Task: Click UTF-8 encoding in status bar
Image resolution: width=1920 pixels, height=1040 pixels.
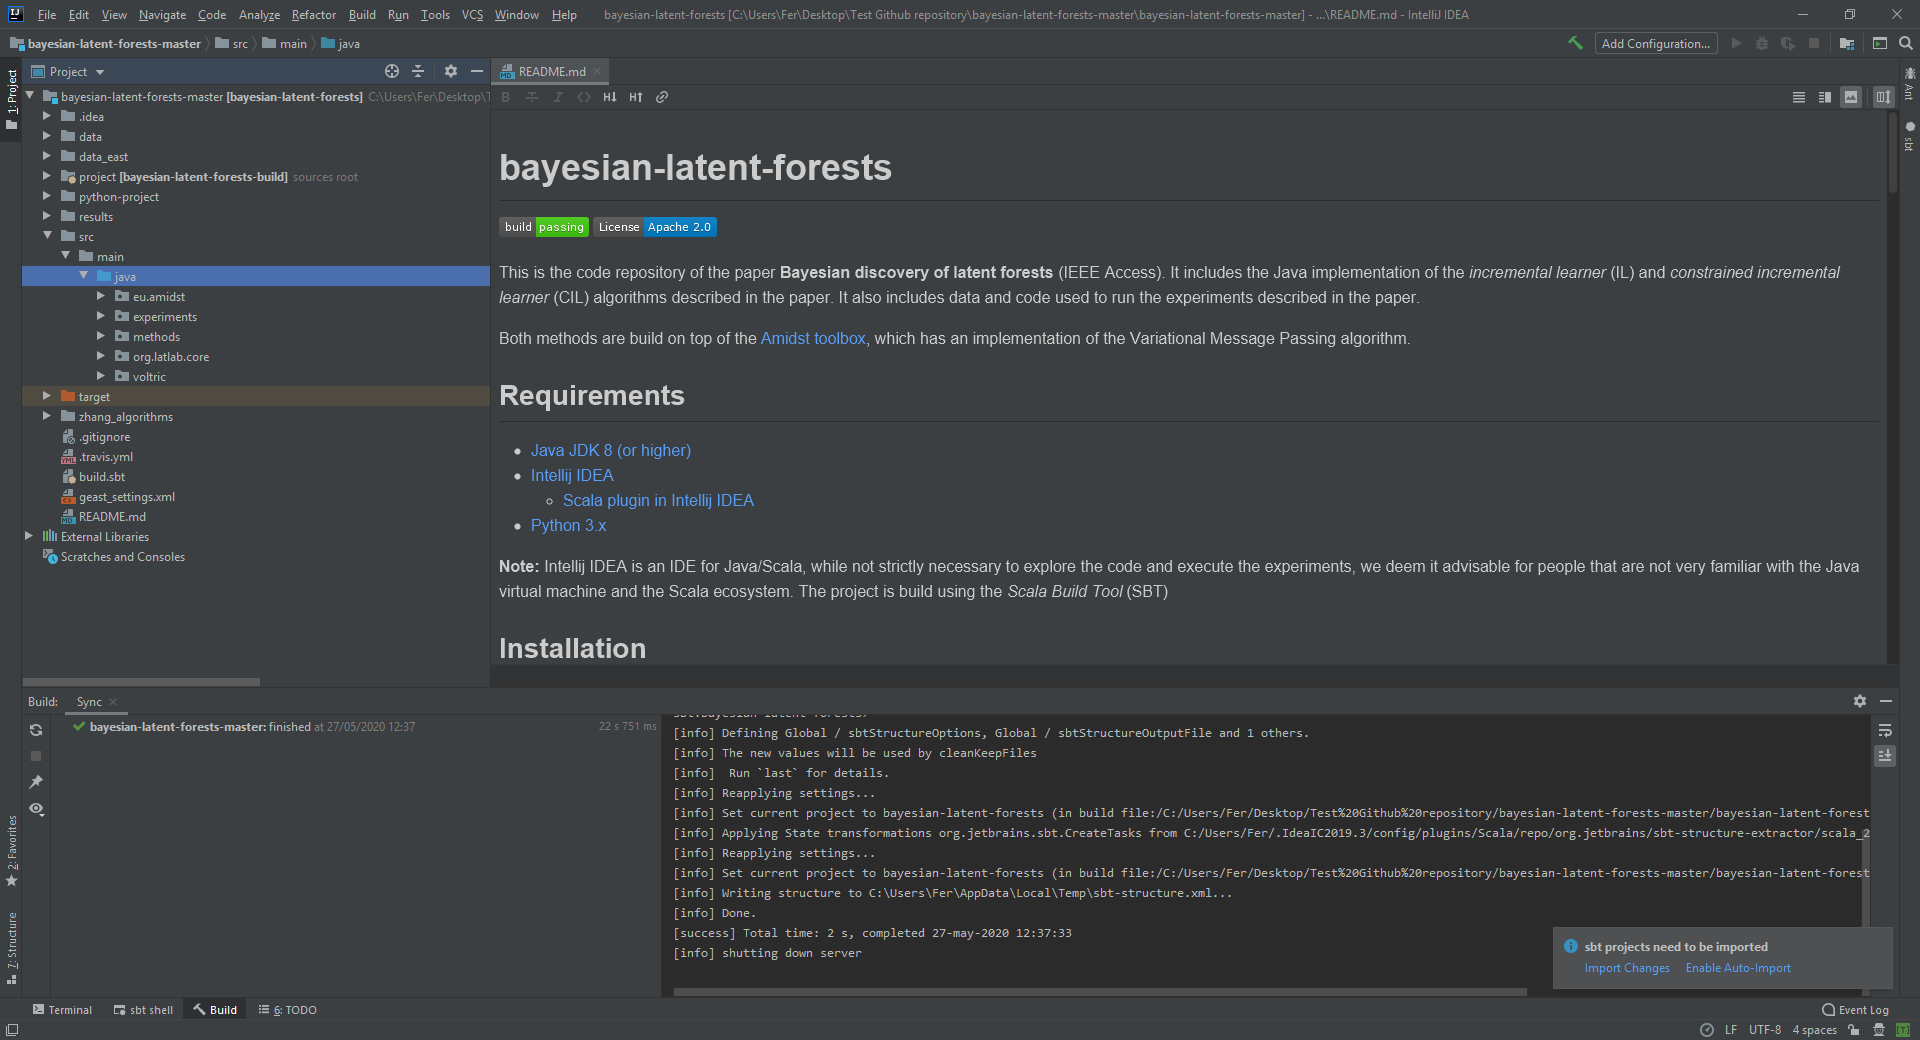Action: tap(1764, 1030)
